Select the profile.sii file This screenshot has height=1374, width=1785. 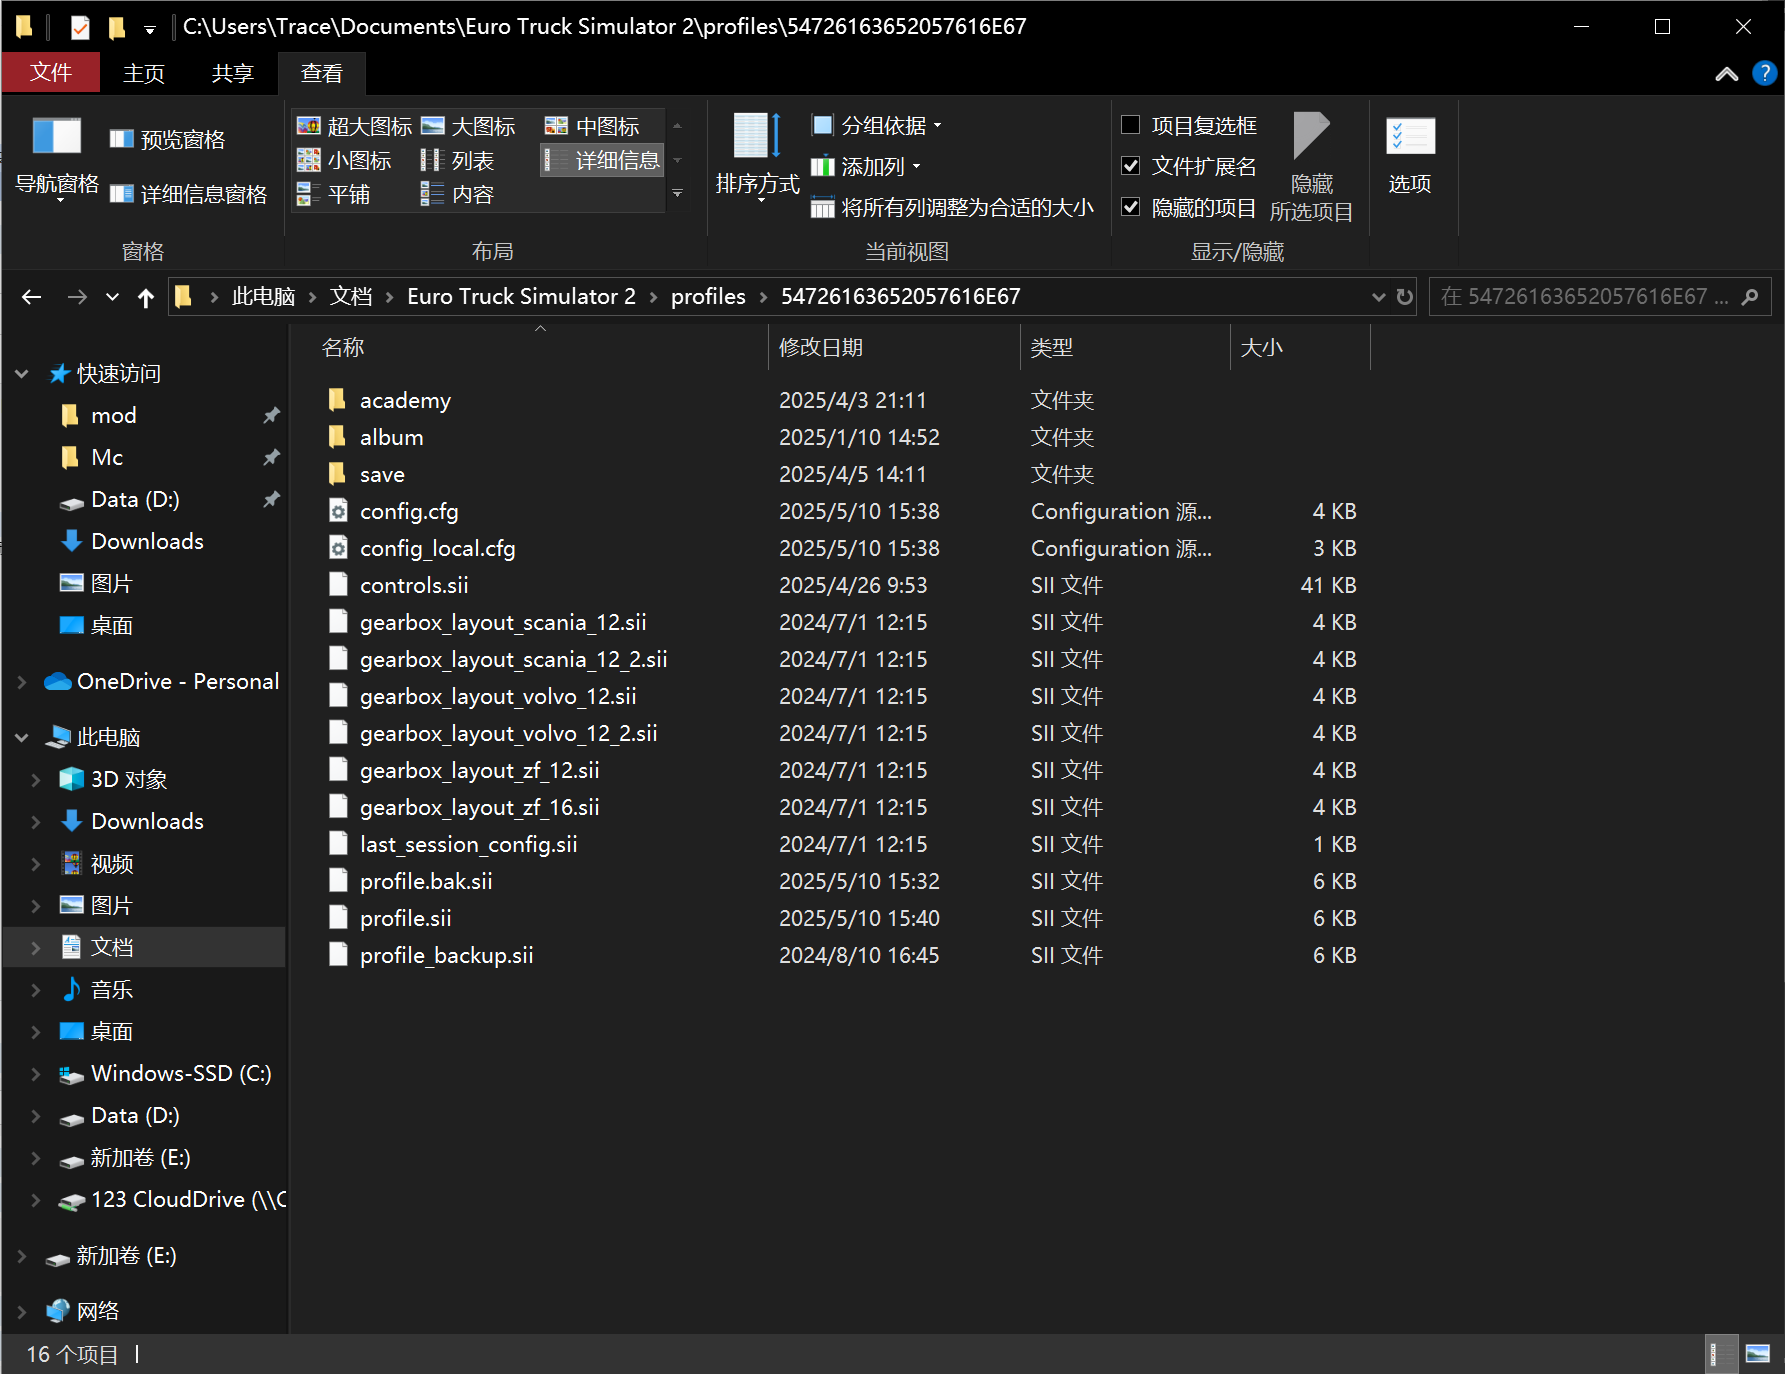[406, 918]
